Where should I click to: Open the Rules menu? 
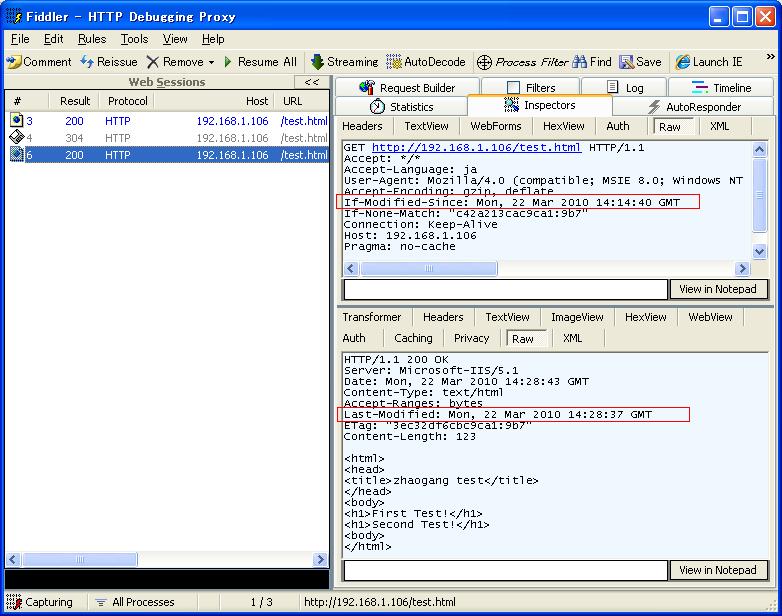pos(92,39)
